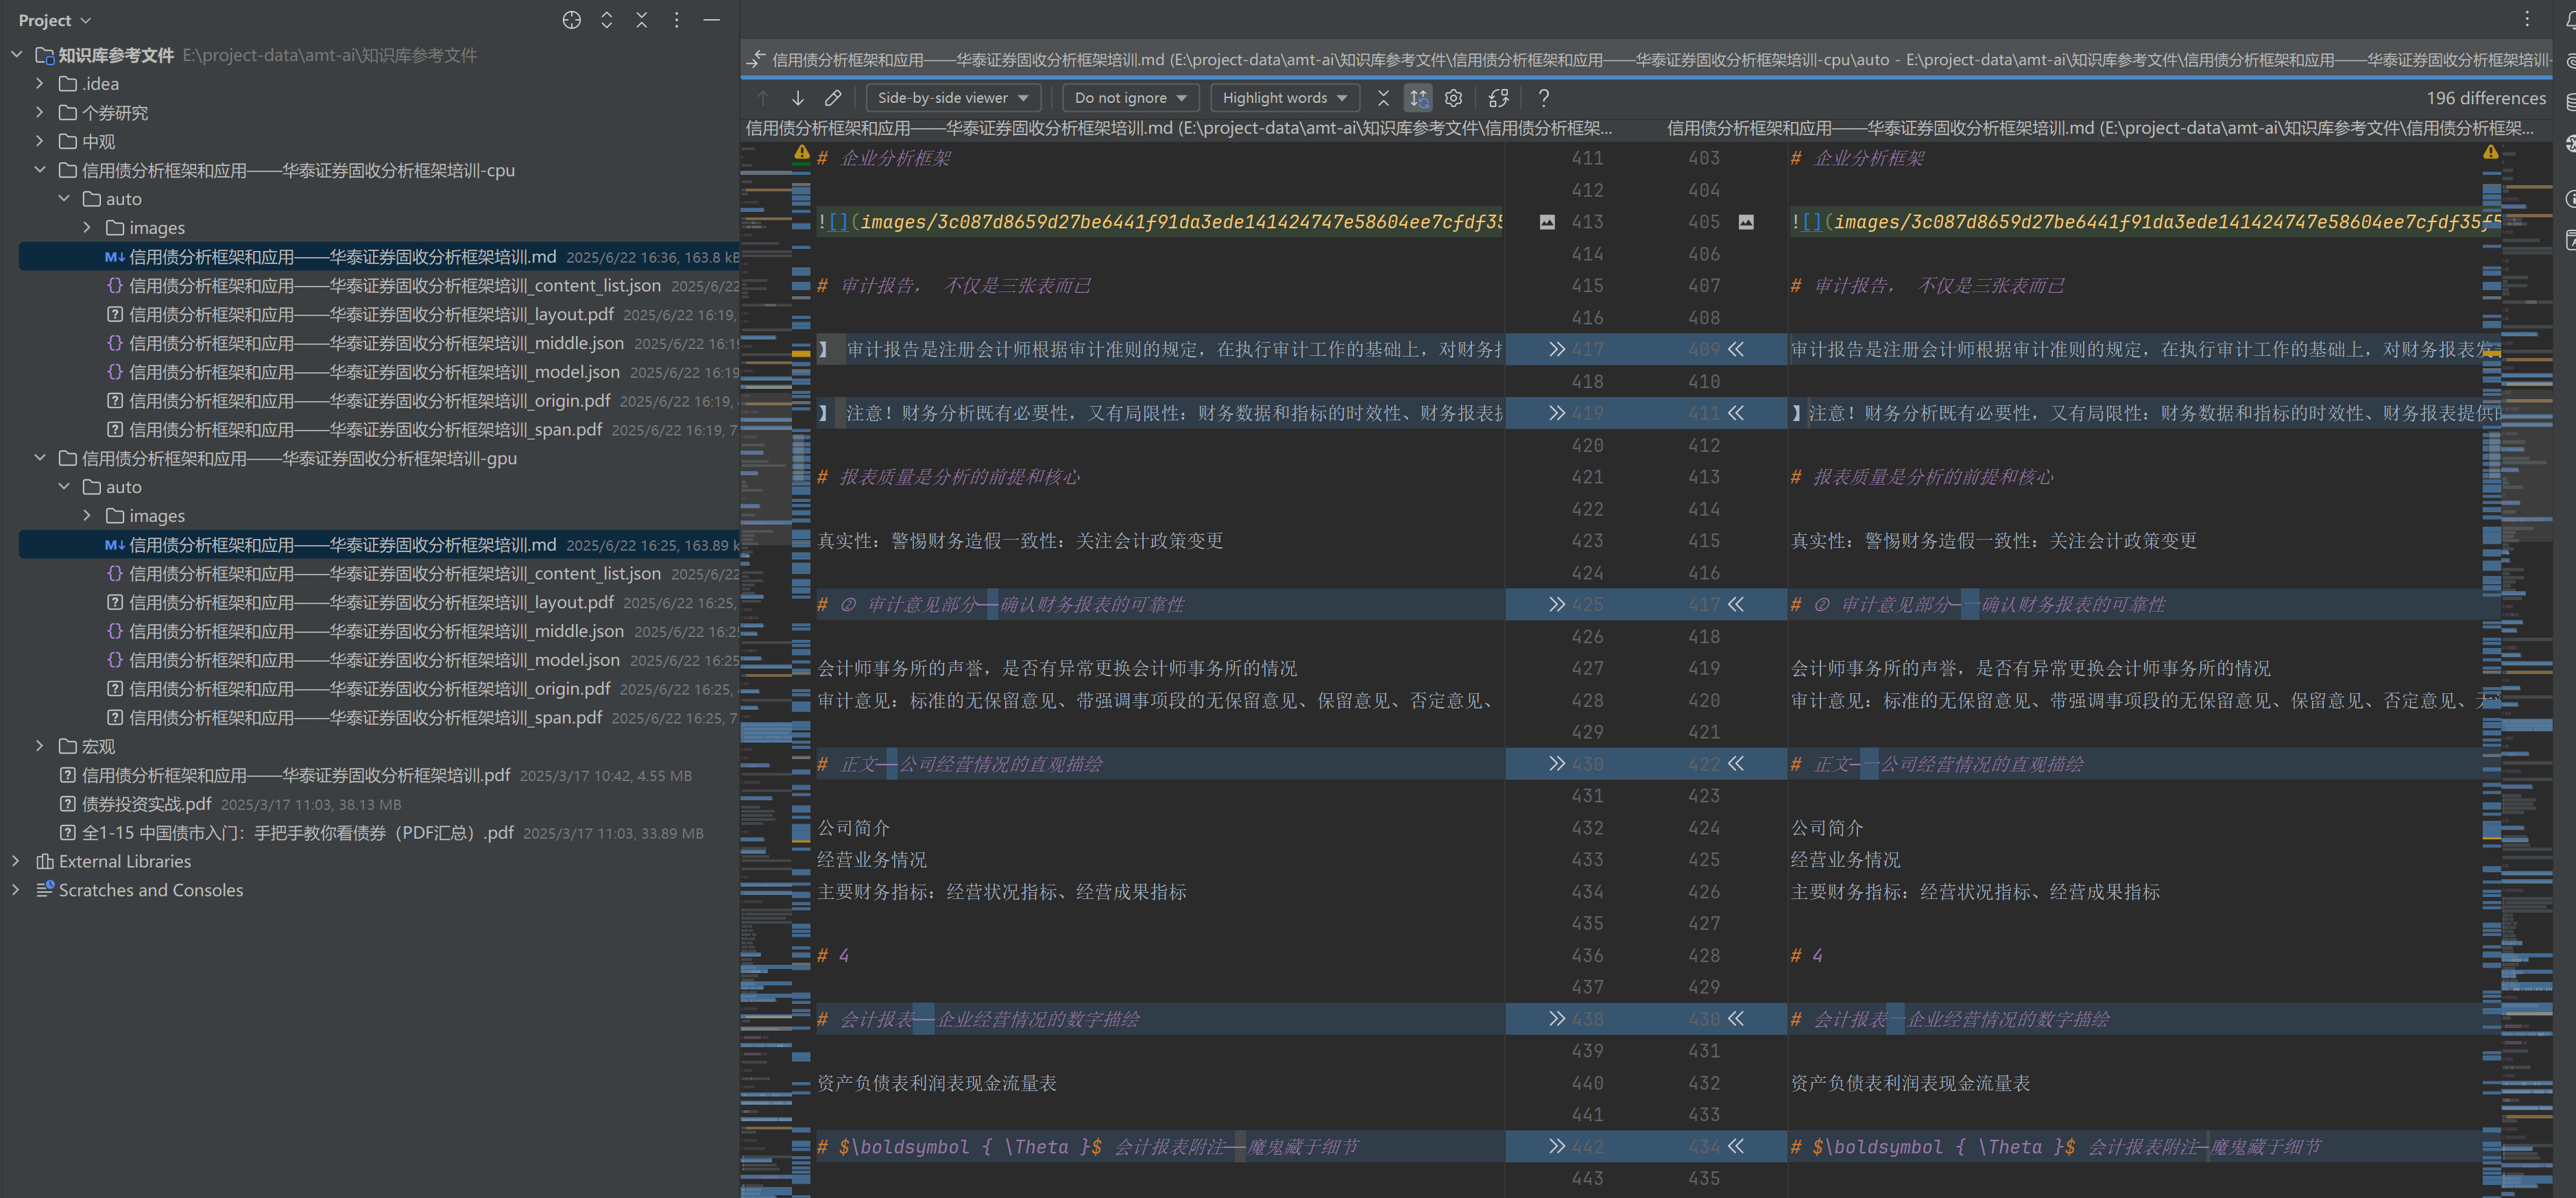
Task: Expand images folder under gpu auto
Action: point(87,516)
